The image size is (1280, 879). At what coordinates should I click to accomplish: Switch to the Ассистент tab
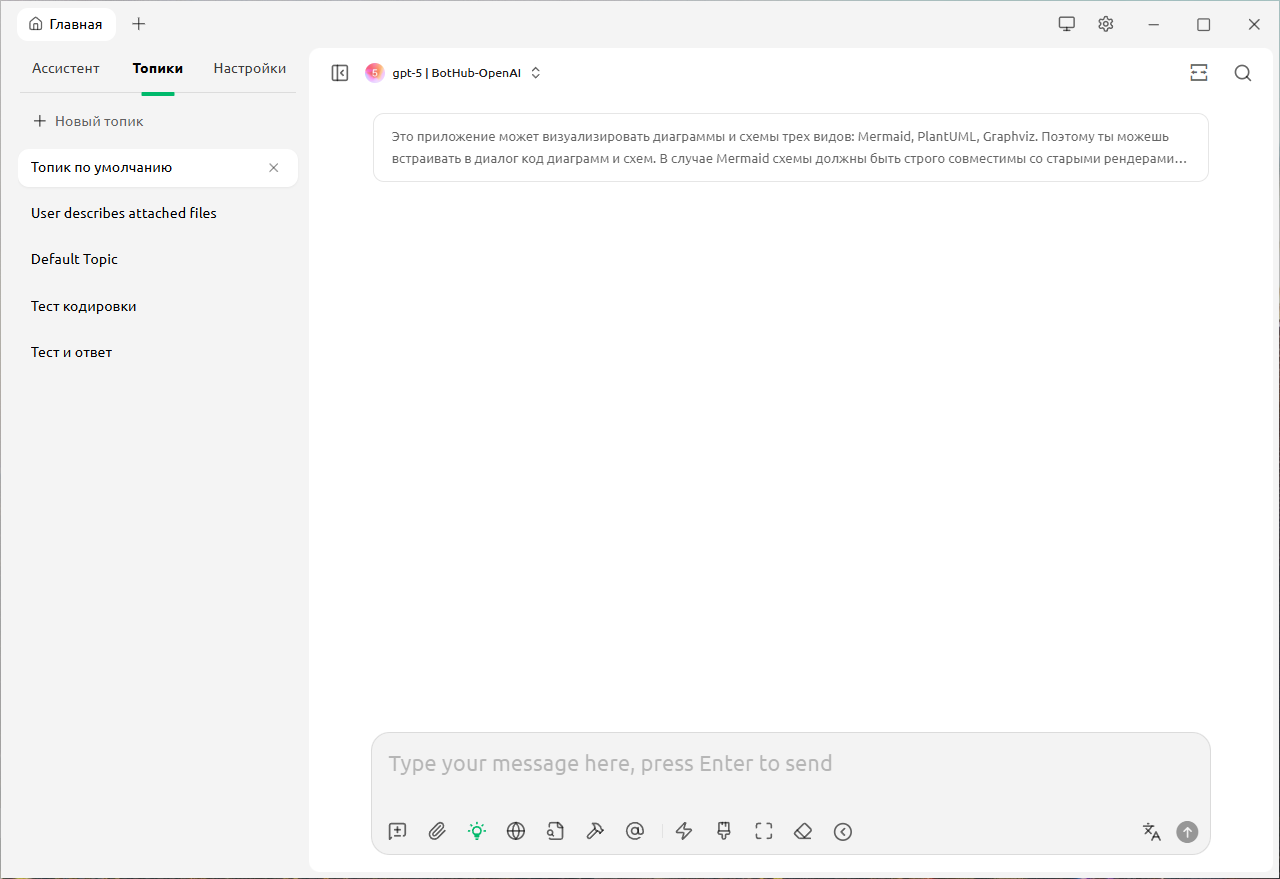pos(66,68)
